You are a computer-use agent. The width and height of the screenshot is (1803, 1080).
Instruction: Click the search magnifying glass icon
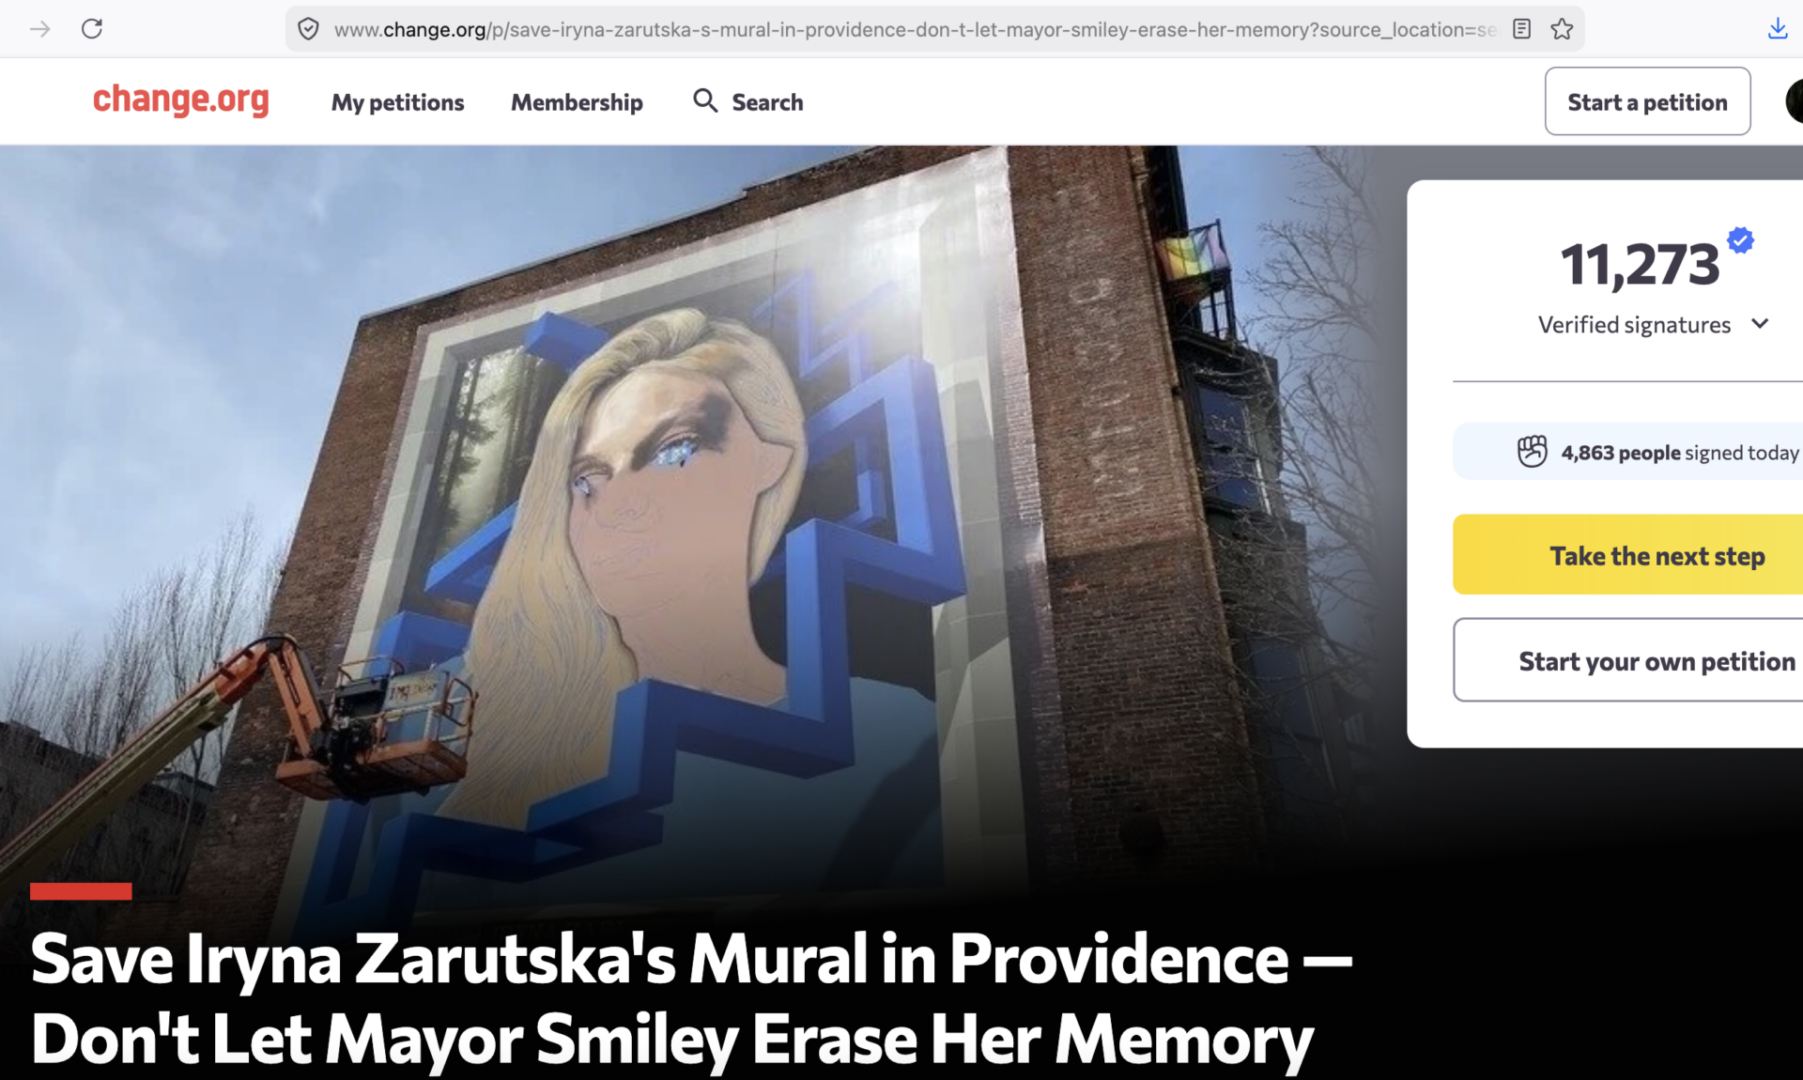click(x=705, y=101)
